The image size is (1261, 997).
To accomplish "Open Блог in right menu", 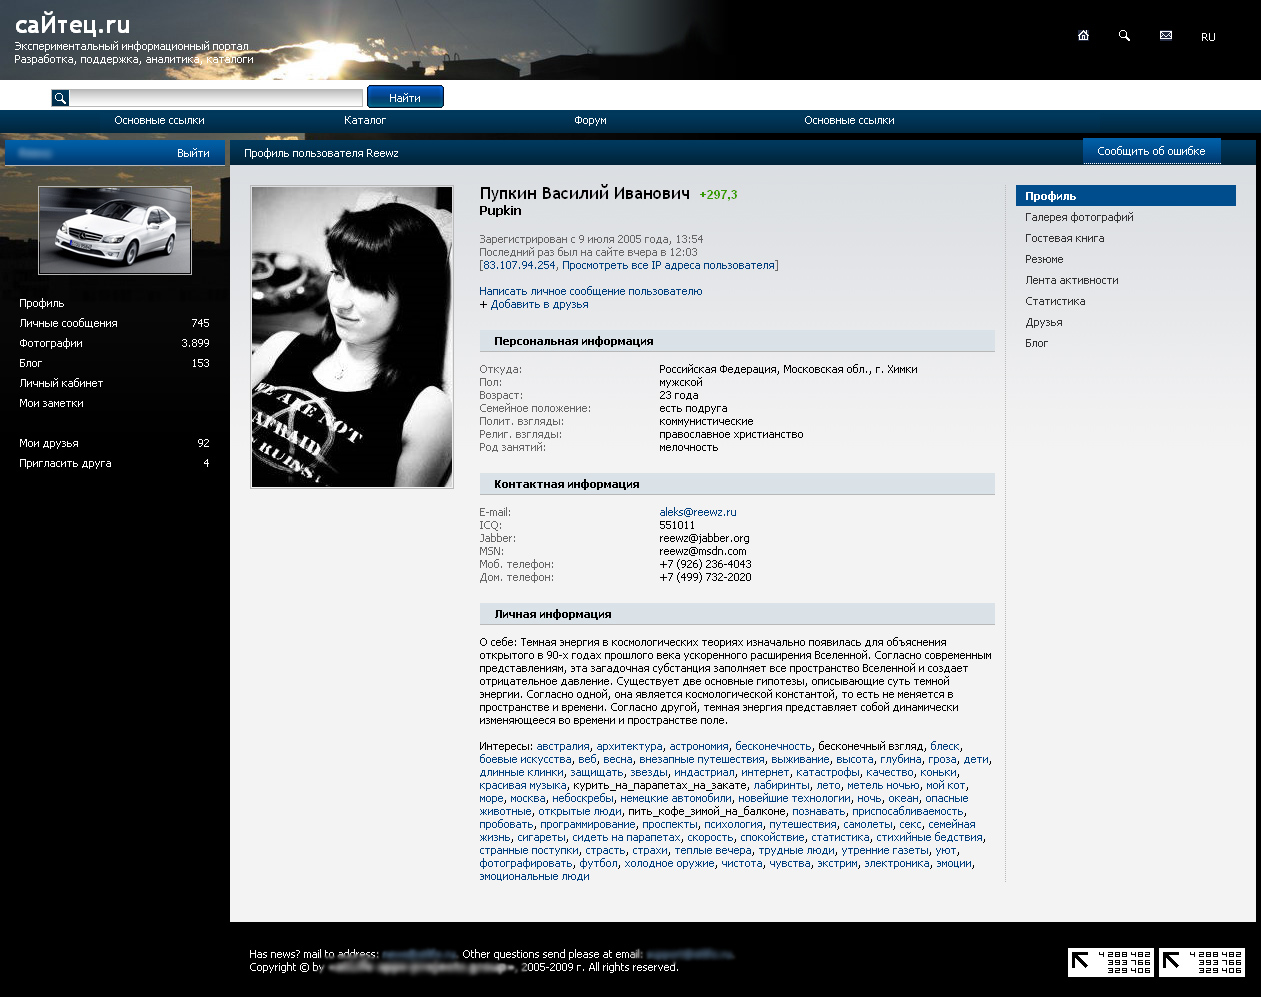I will (x=1036, y=343).
